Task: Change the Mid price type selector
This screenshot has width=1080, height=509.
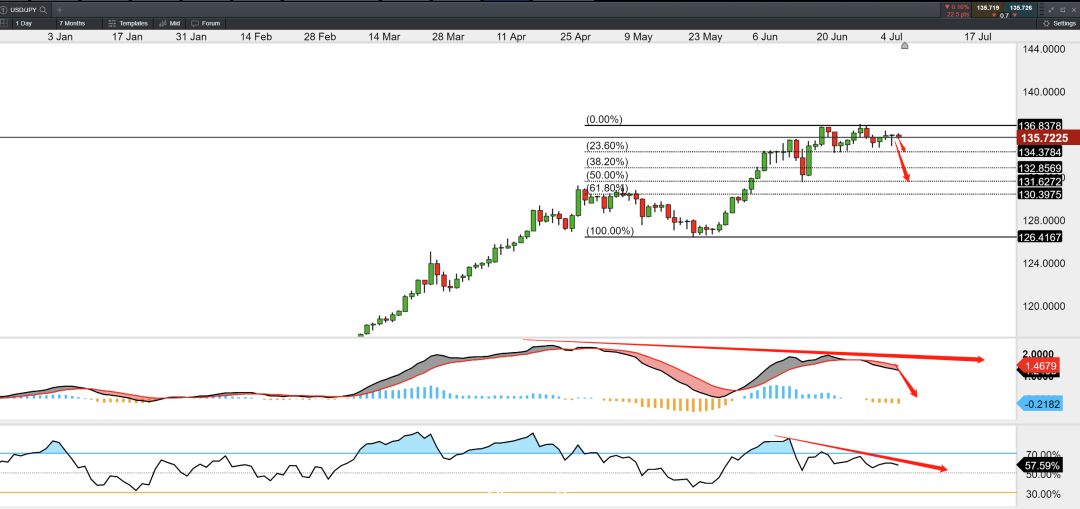Action: click(169, 23)
